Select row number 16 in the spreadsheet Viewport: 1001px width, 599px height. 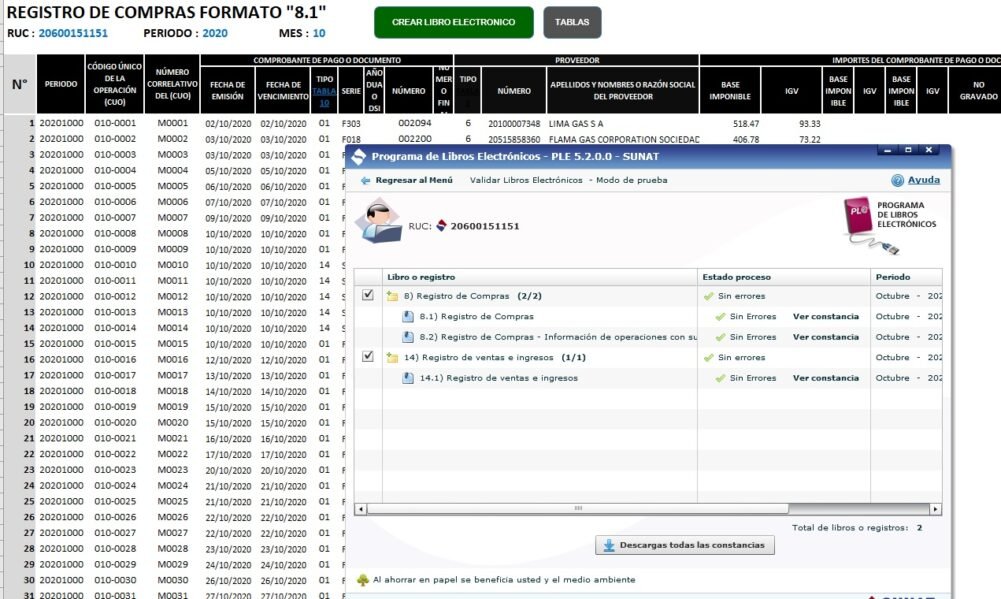29,360
